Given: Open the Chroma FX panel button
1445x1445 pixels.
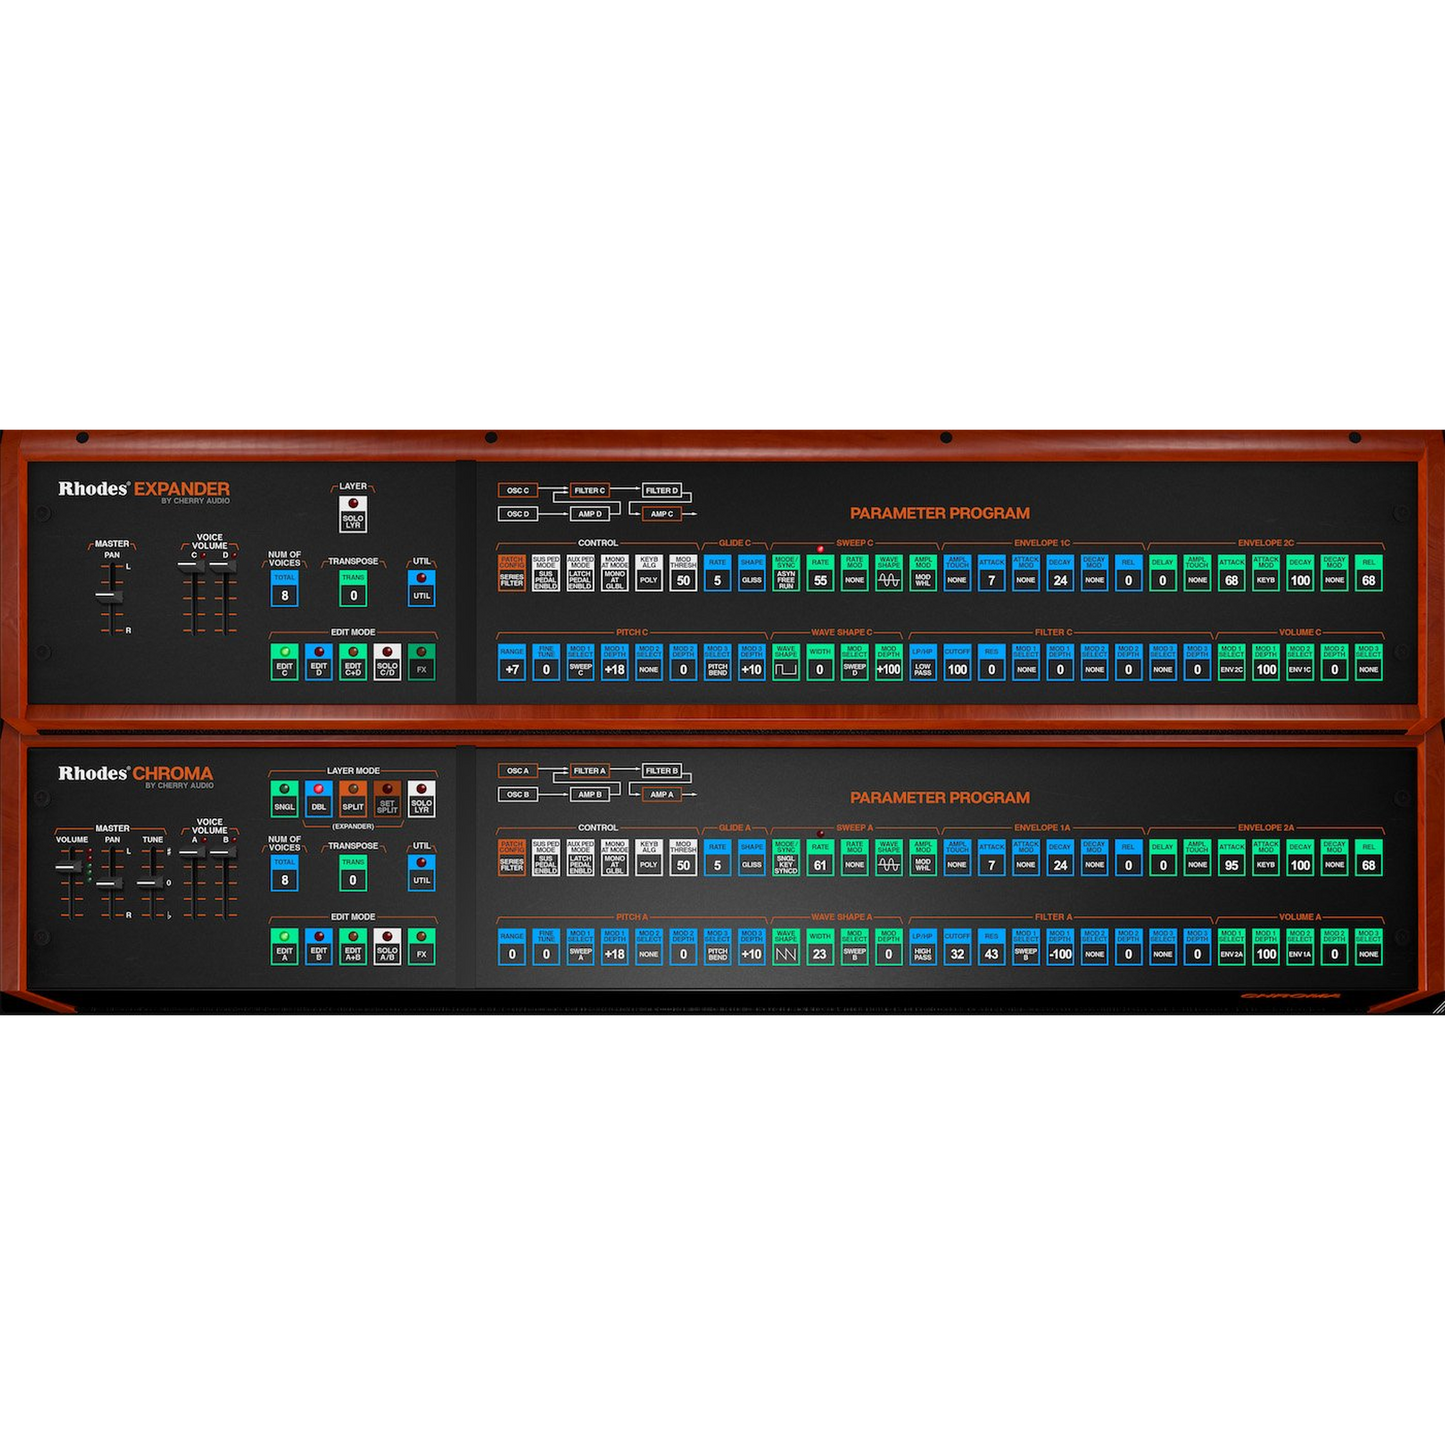Looking at the screenshot, I should (422, 947).
